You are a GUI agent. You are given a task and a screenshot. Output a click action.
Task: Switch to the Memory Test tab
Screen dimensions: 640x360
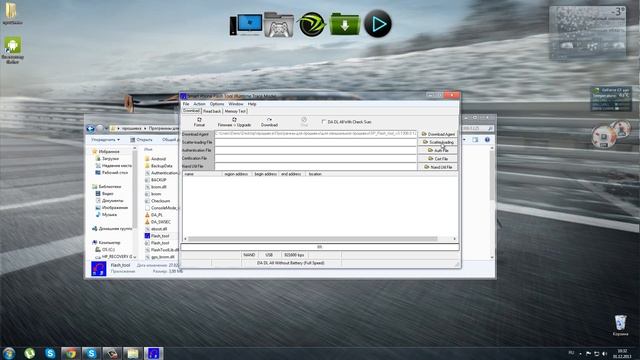[235, 111]
